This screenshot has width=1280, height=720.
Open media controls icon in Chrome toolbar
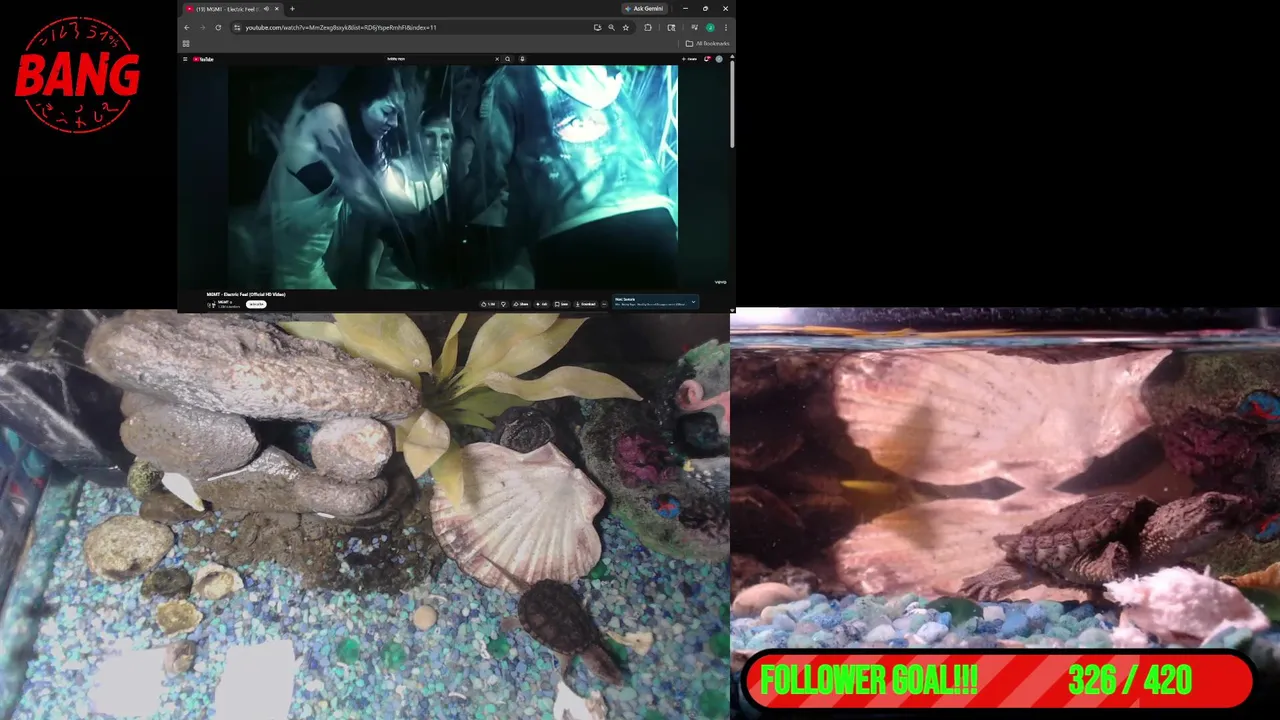(x=694, y=27)
